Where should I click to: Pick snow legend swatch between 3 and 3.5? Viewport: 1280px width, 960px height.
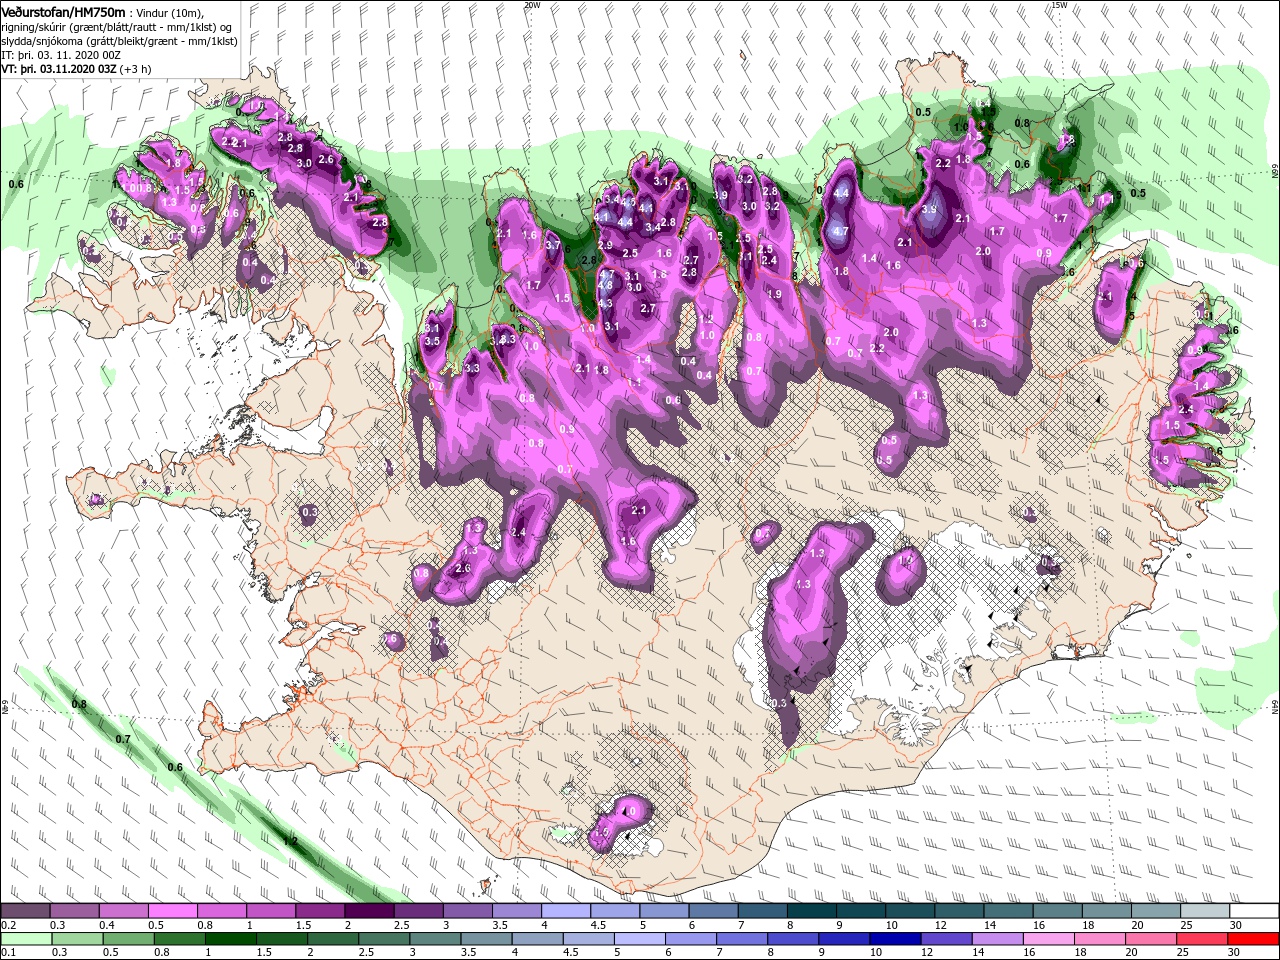point(466,910)
